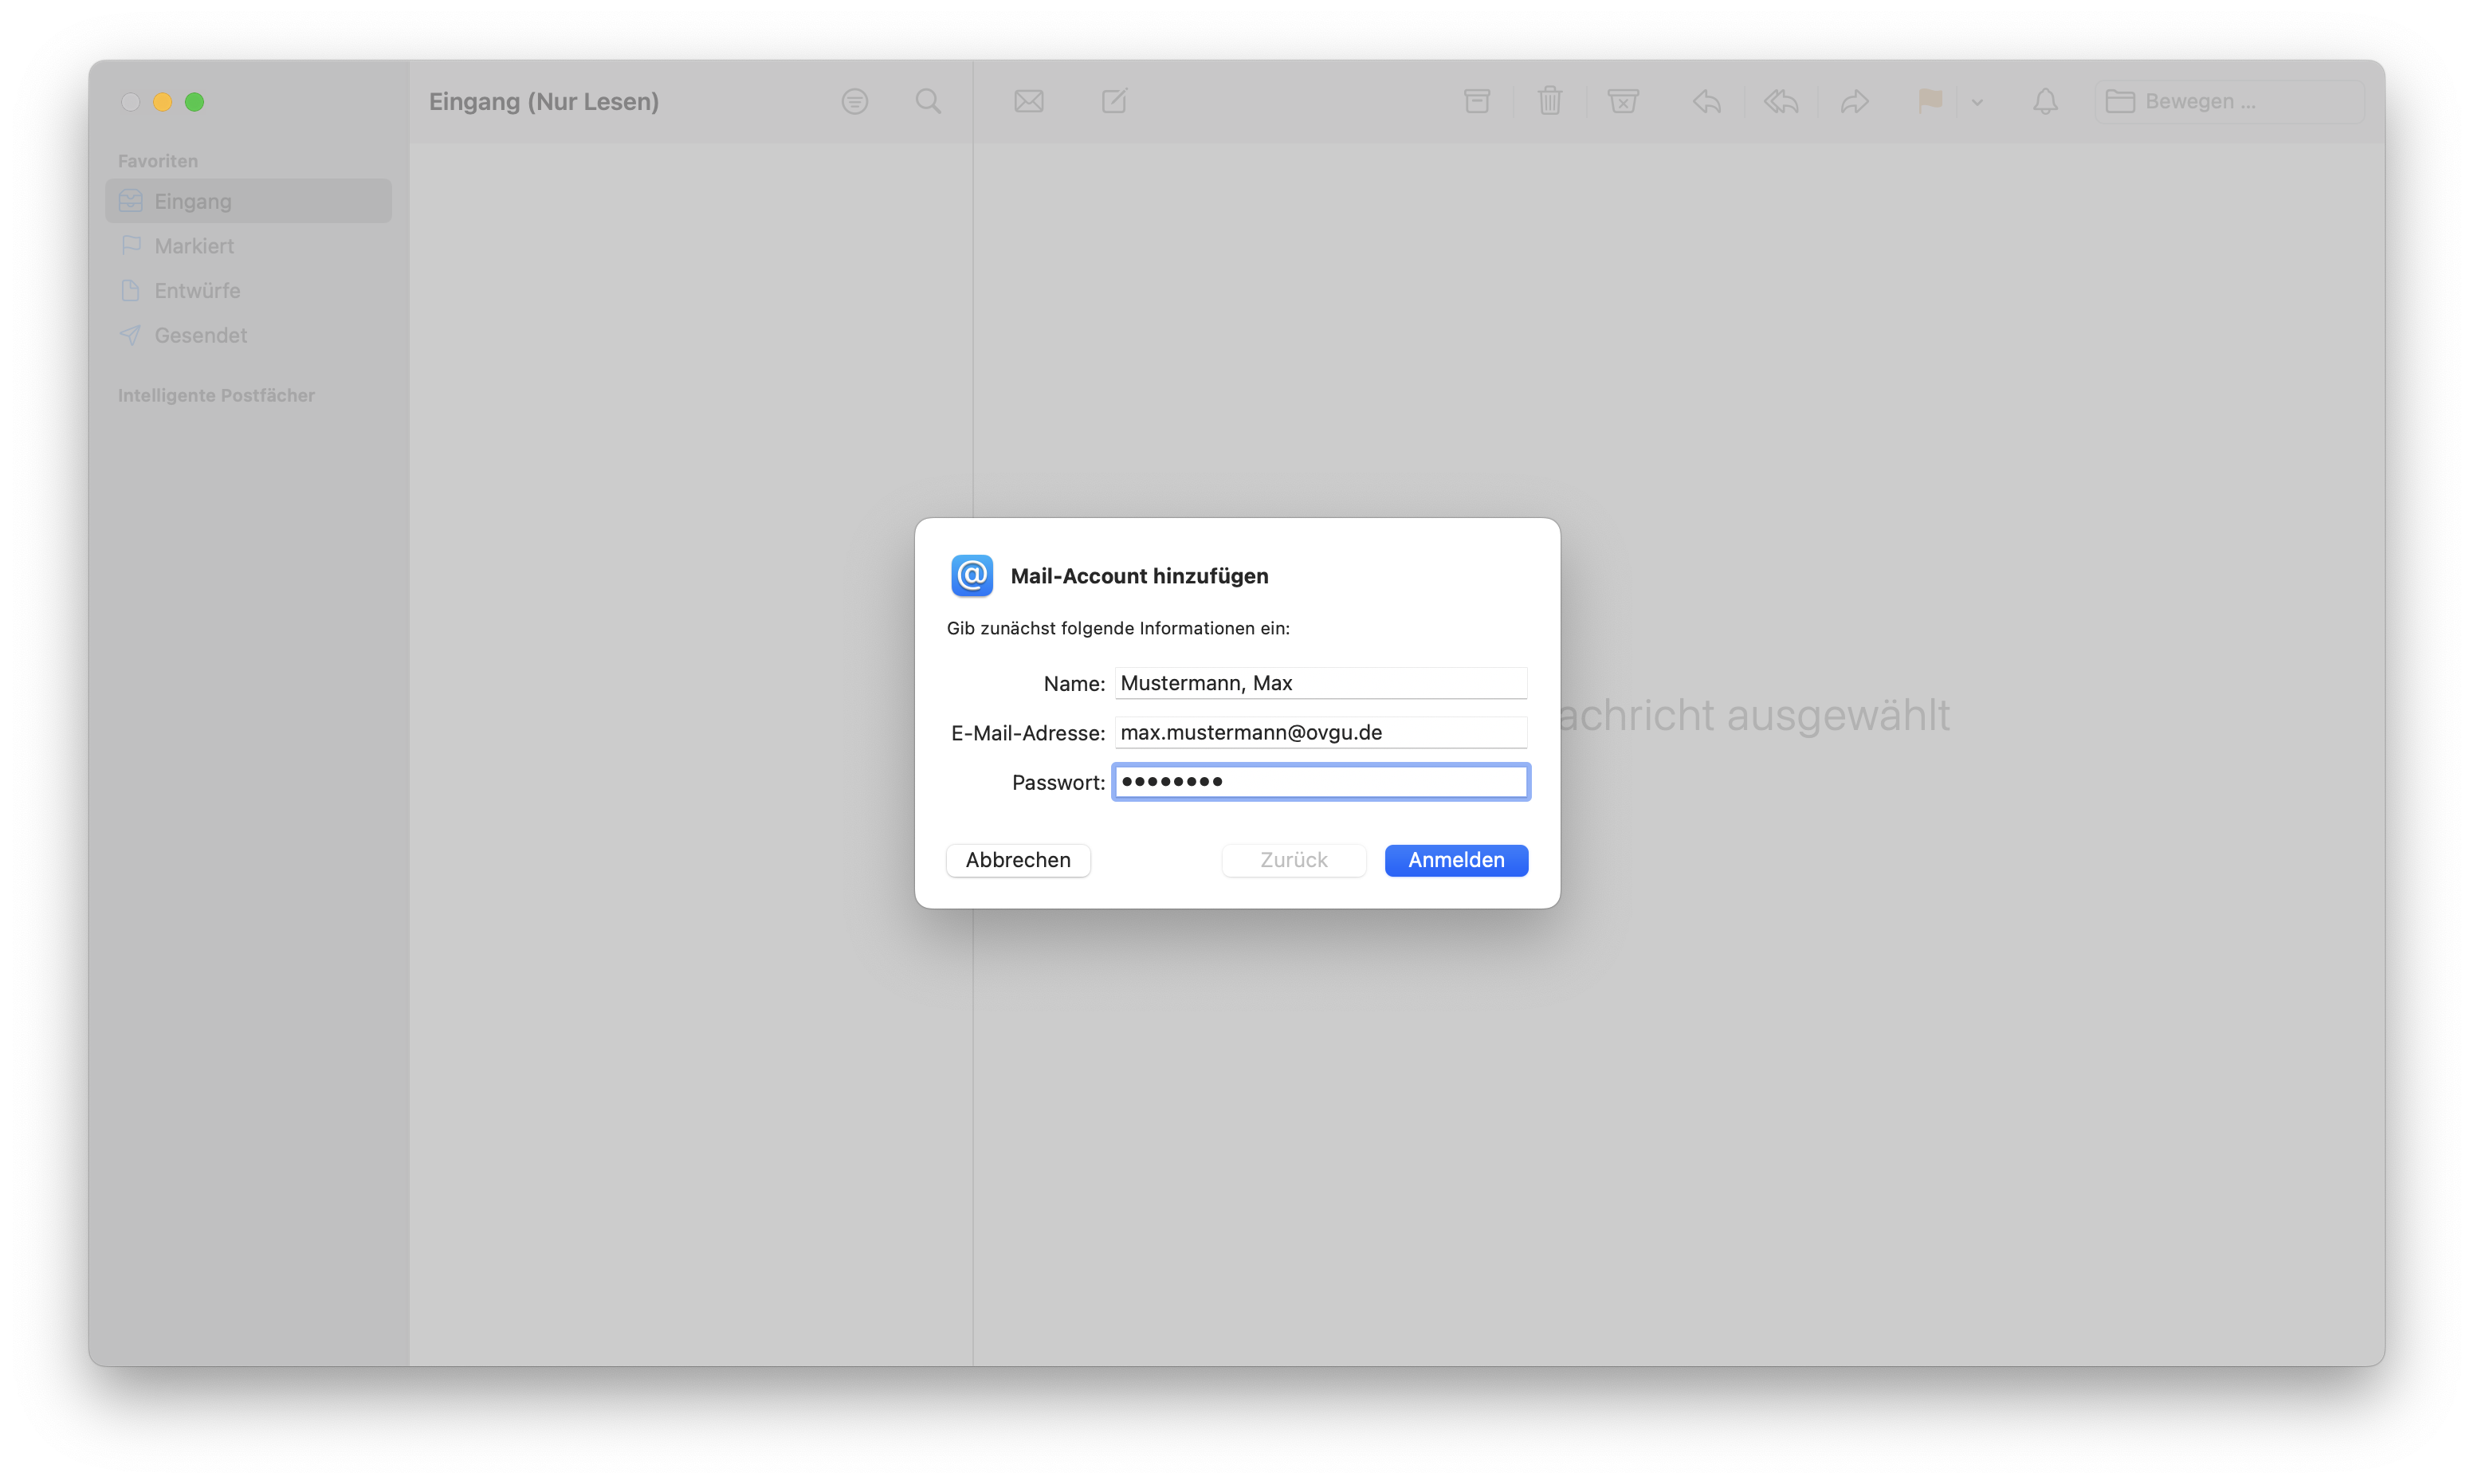Focus the Passwort input field
2474x1484 pixels.
[x=1320, y=782]
